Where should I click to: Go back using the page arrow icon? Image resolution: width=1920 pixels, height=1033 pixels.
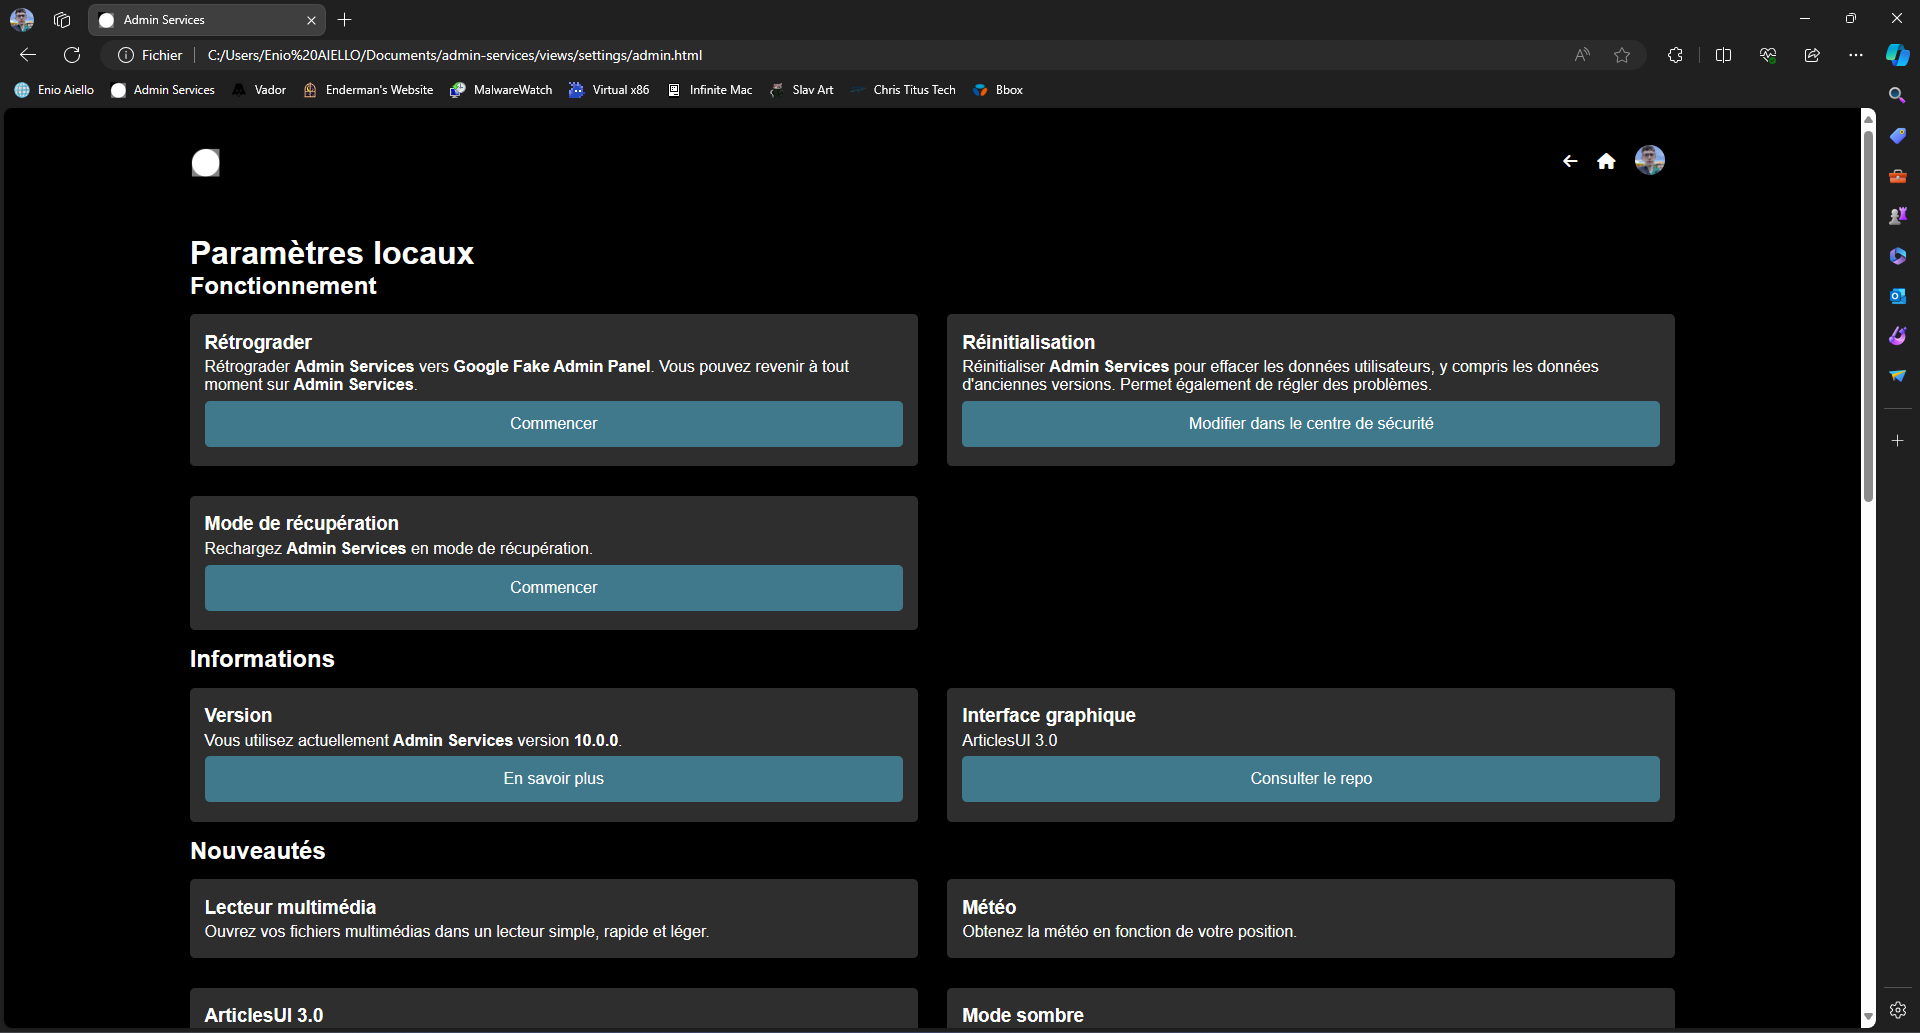(x=1570, y=161)
